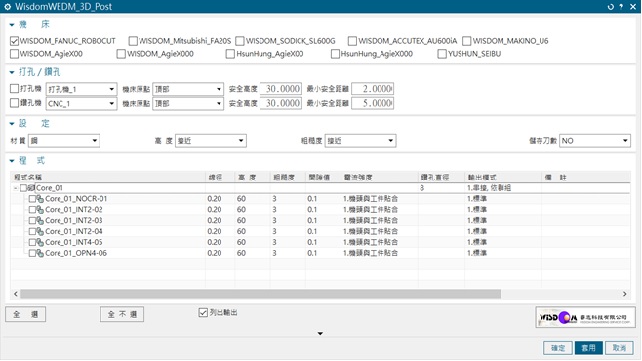642x361 pixels.
Task: Enable the WISDOM_AgieX00 machine
Action: pos(14,54)
